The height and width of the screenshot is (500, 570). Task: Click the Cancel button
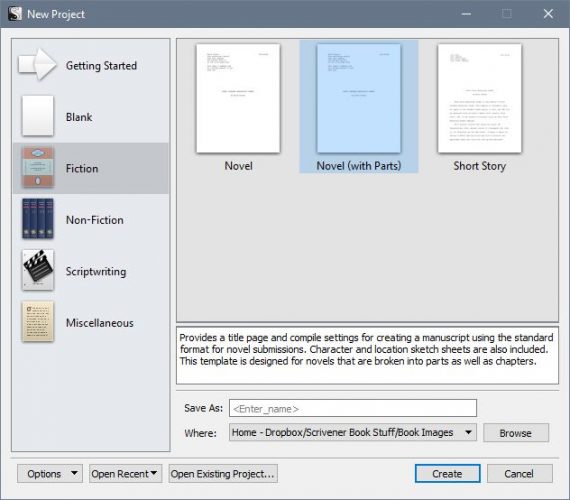pos(519,473)
